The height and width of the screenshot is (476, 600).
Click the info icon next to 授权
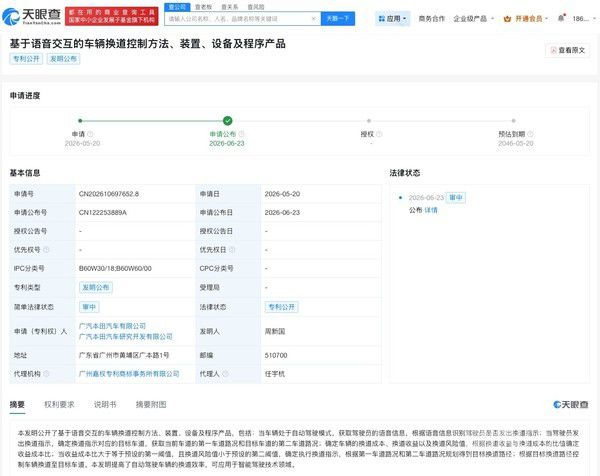(379, 134)
